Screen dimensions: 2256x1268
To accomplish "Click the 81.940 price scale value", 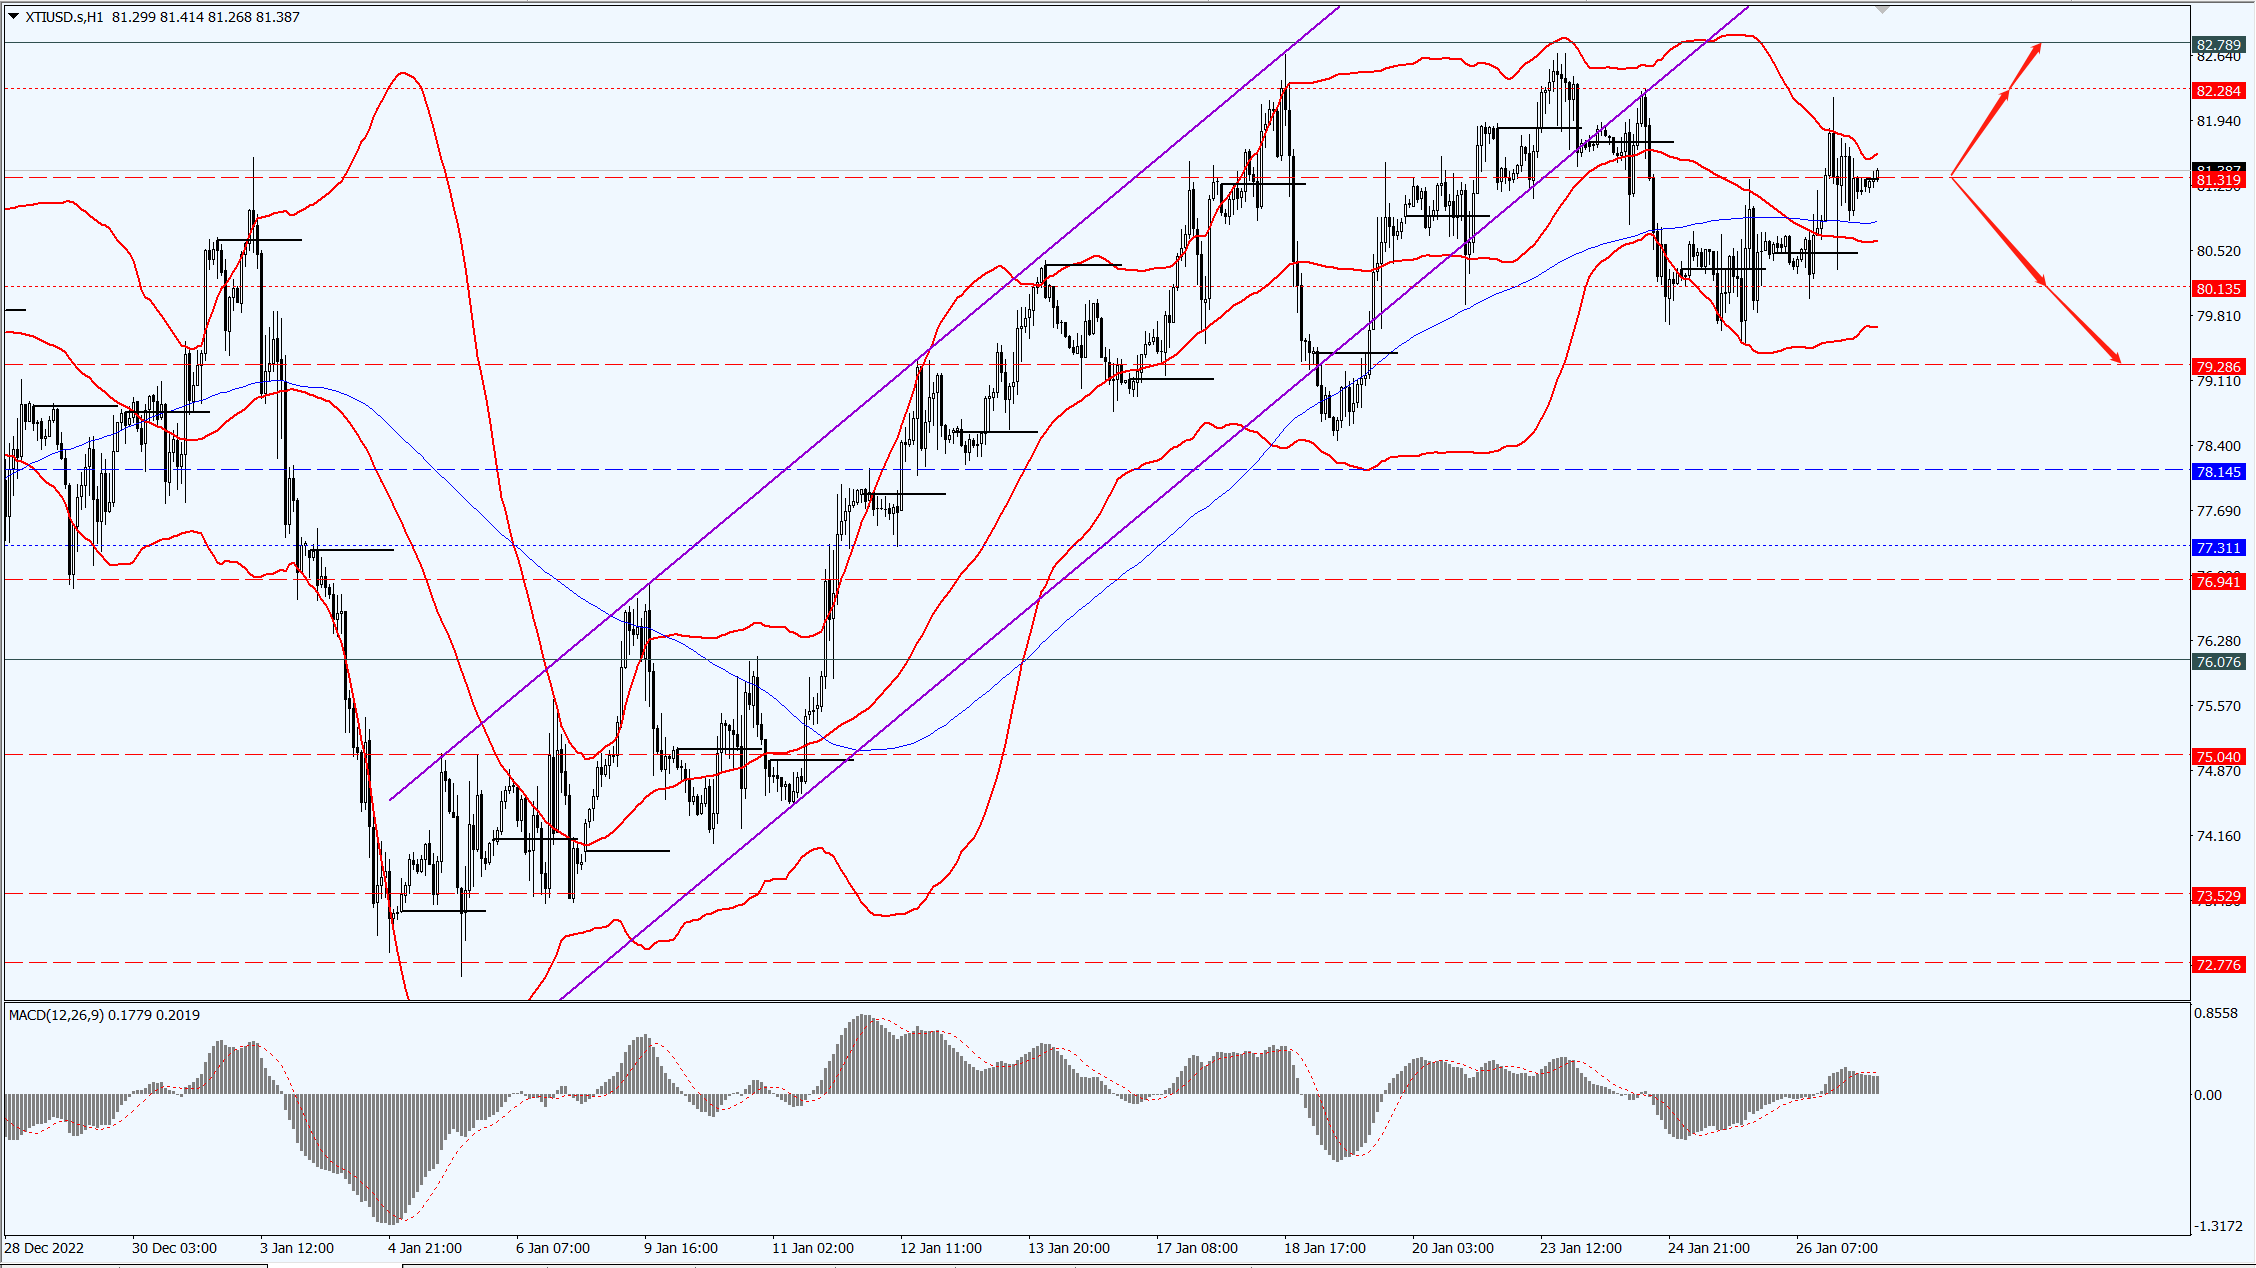I will [x=2218, y=121].
